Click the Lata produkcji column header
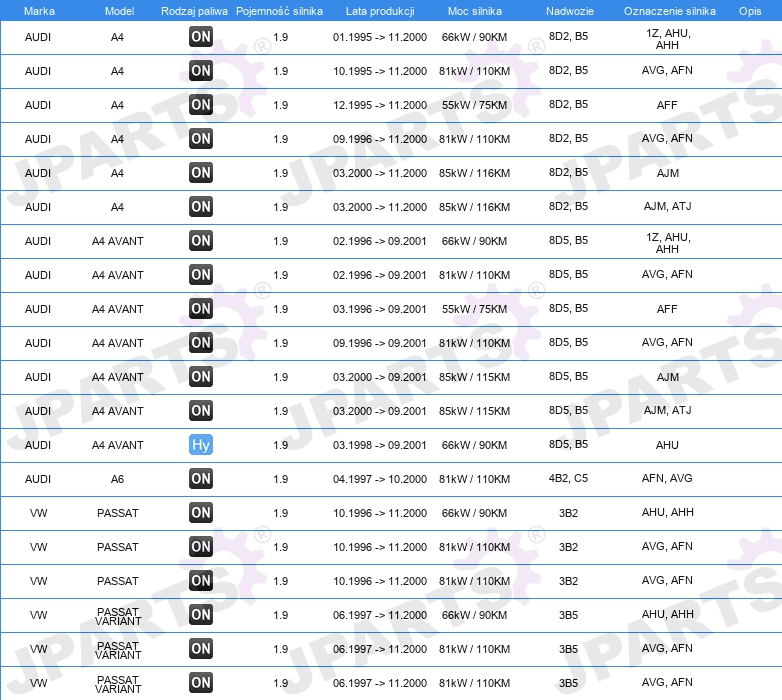The width and height of the screenshot is (782, 700). (380, 11)
